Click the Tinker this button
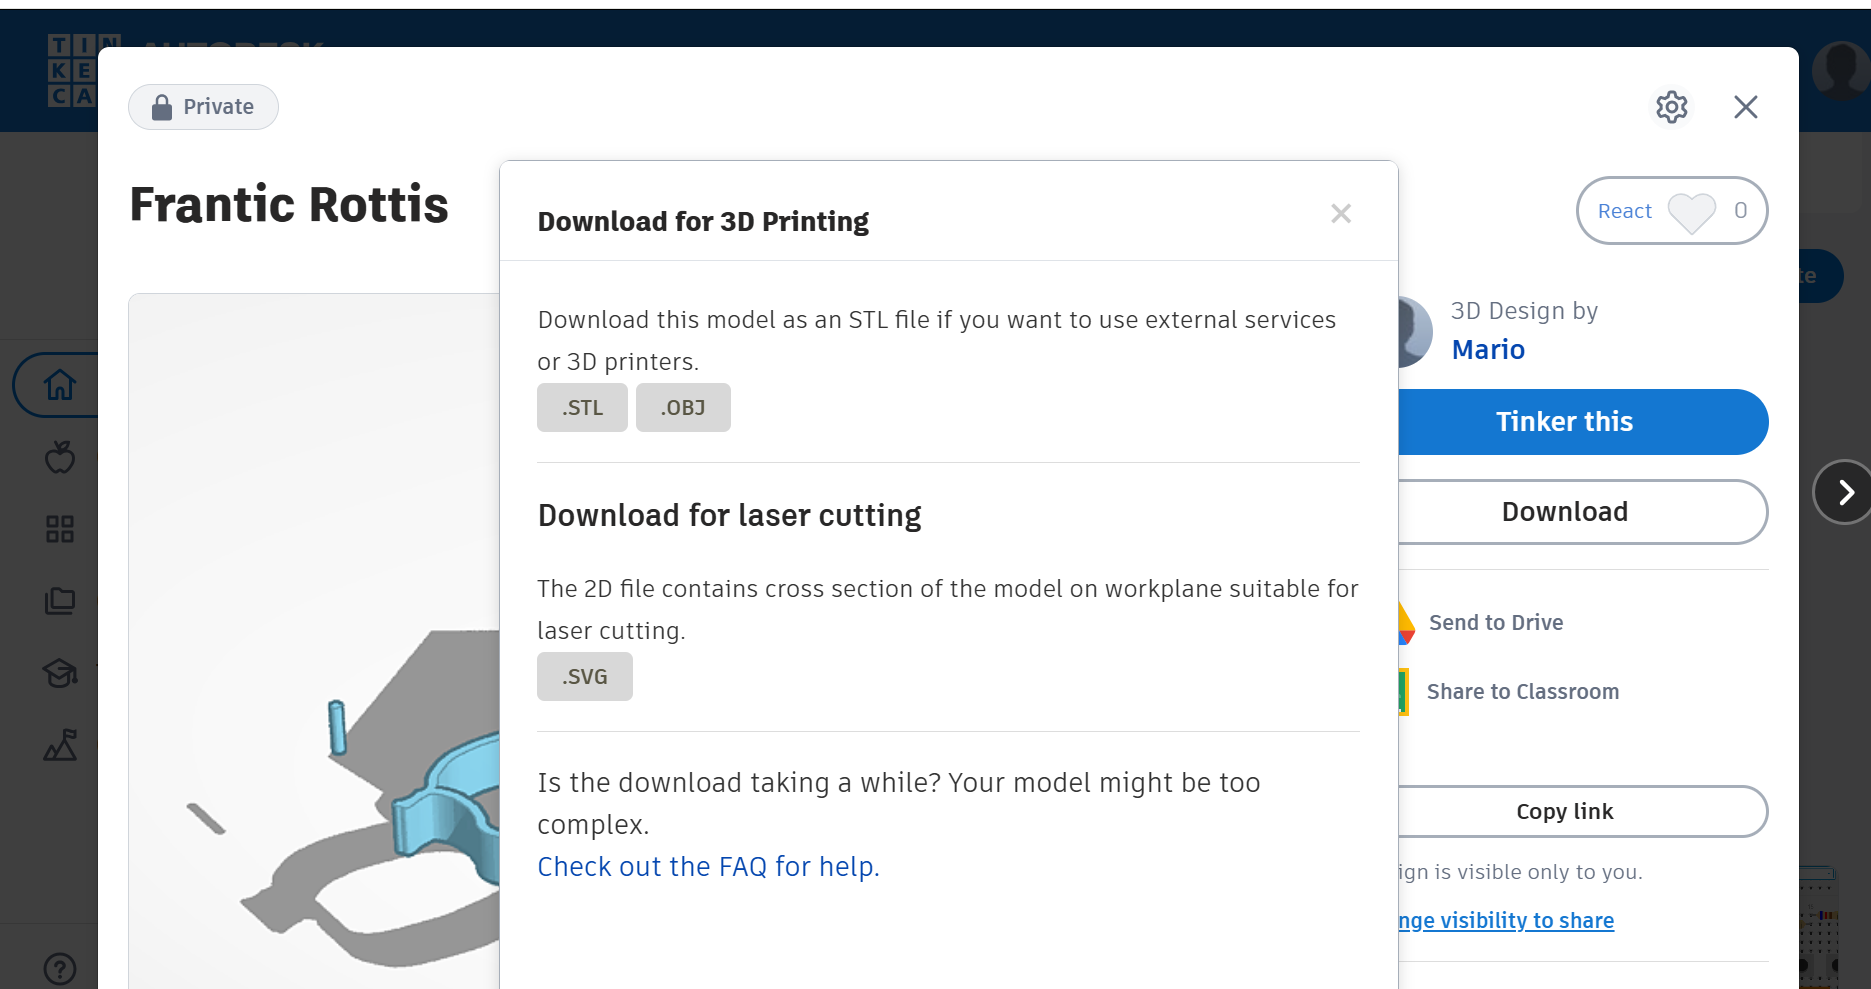This screenshot has height=989, width=1871. (x=1583, y=422)
